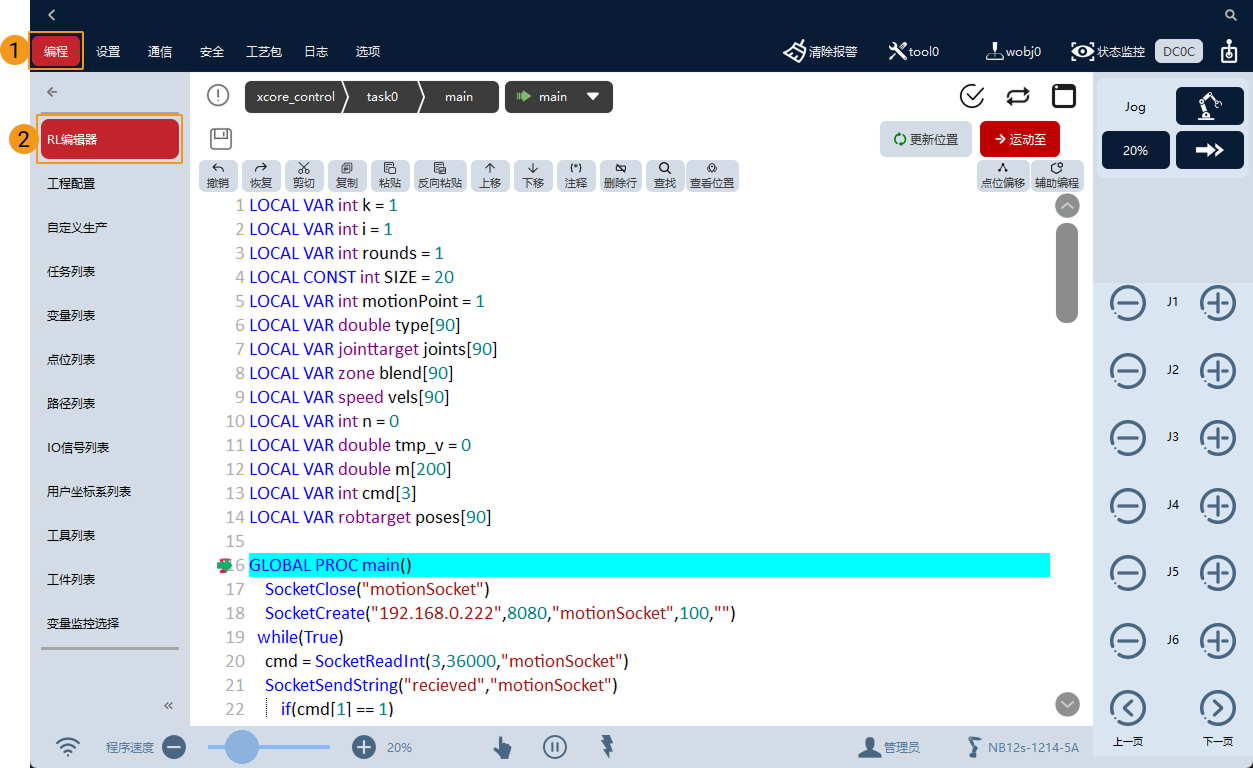Screen dimensions: 1253x768
Task: Open tool0 tool selection
Action: pyautogui.click(x=913, y=51)
